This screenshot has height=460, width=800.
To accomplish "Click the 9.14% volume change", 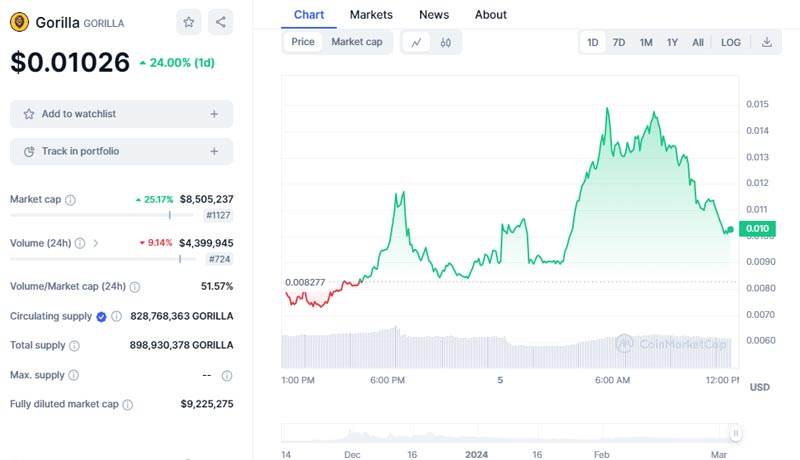I will tap(156, 243).
